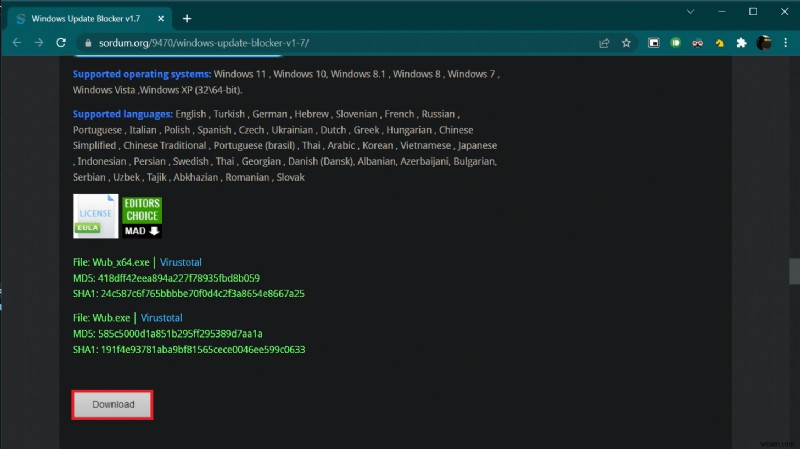The height and width of the screenshot is (449, 800).
Task: Bookmark this page with star icon
Action: pos(626,43)
